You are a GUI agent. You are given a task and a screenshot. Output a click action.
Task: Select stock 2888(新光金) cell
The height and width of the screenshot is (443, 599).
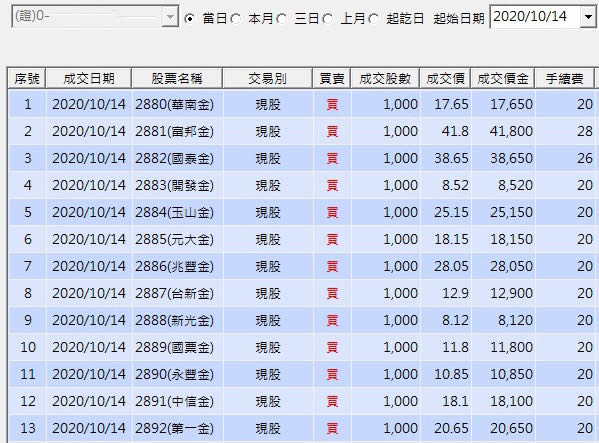(177, 320)
